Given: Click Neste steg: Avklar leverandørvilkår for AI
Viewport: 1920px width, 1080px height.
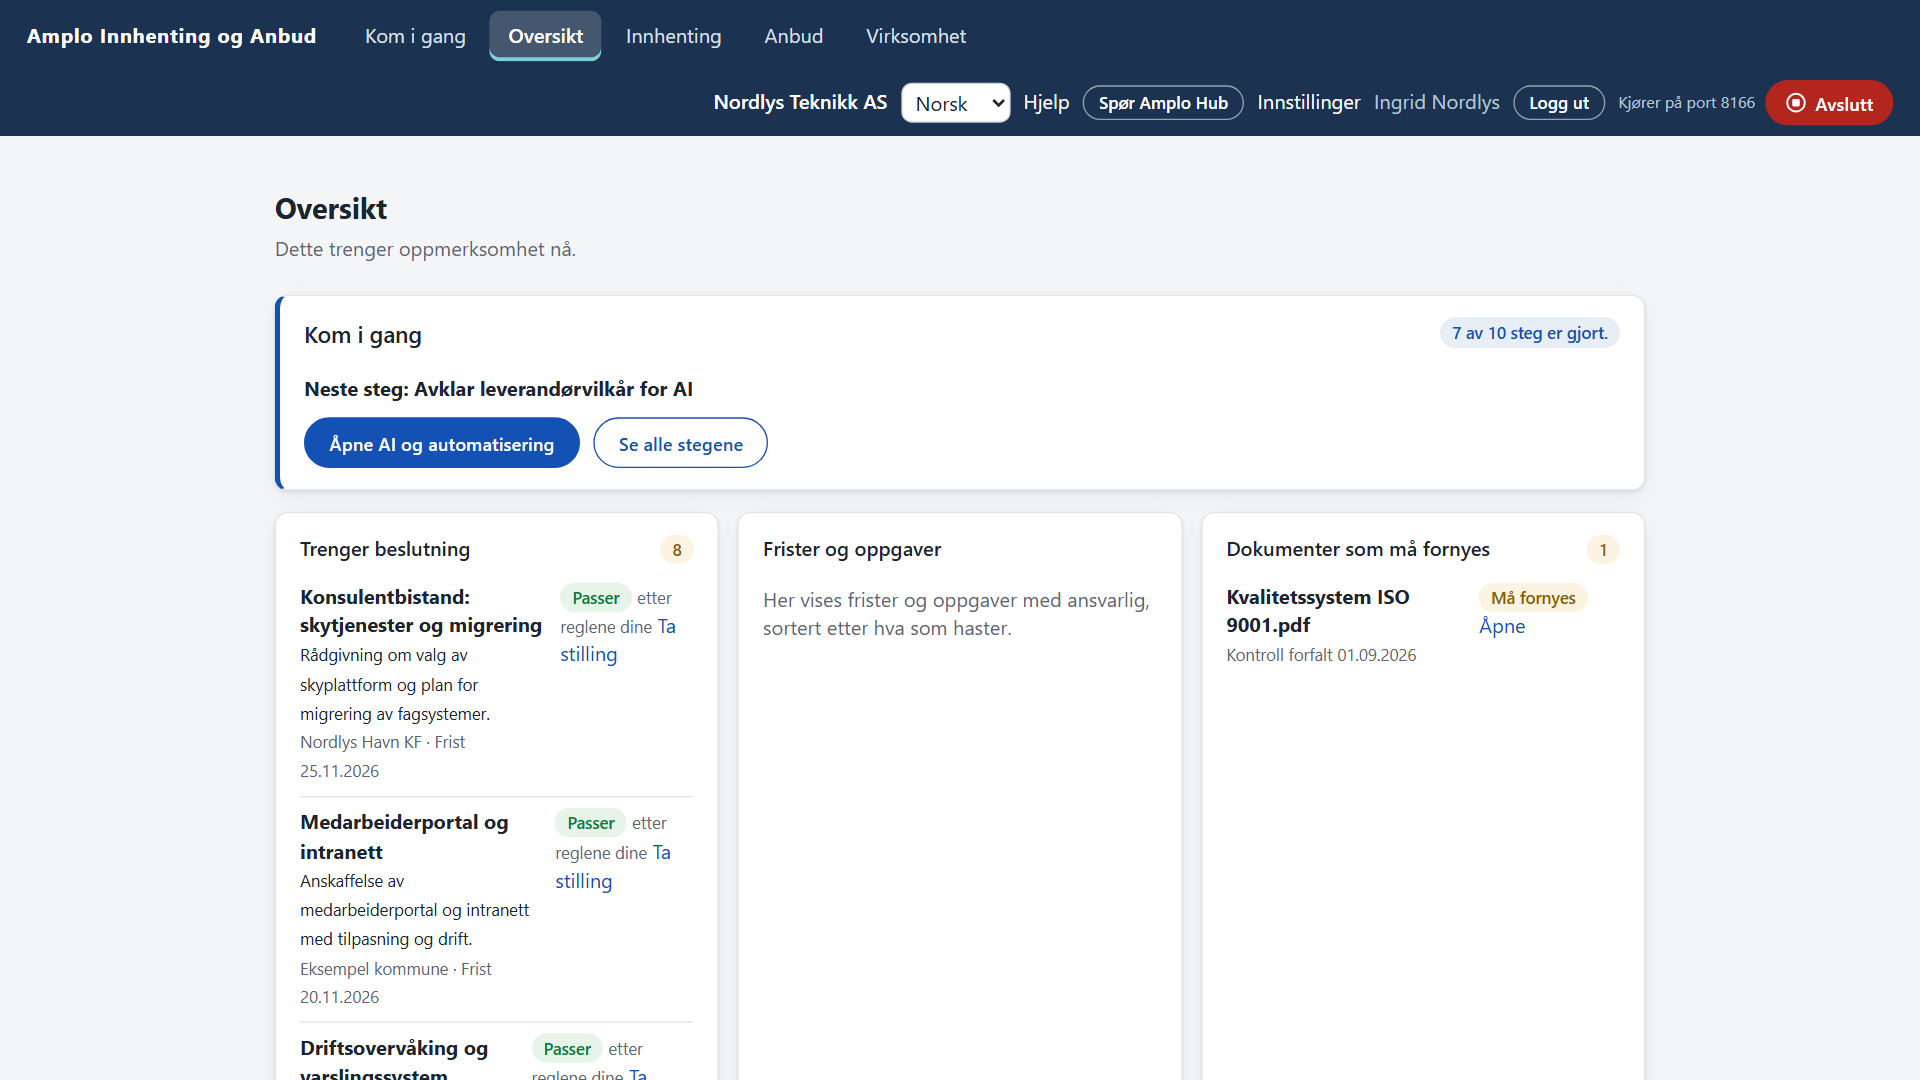Looking at the screenshot, I should (498, 389).
